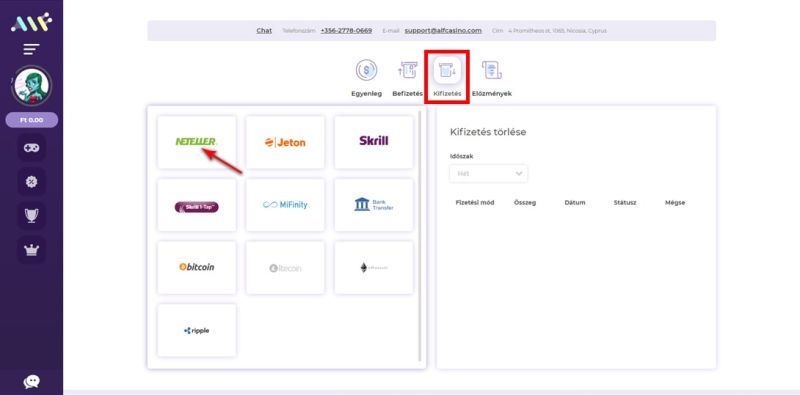Open the VIP crown icon
Screen dimensions: 800x395
32,250
